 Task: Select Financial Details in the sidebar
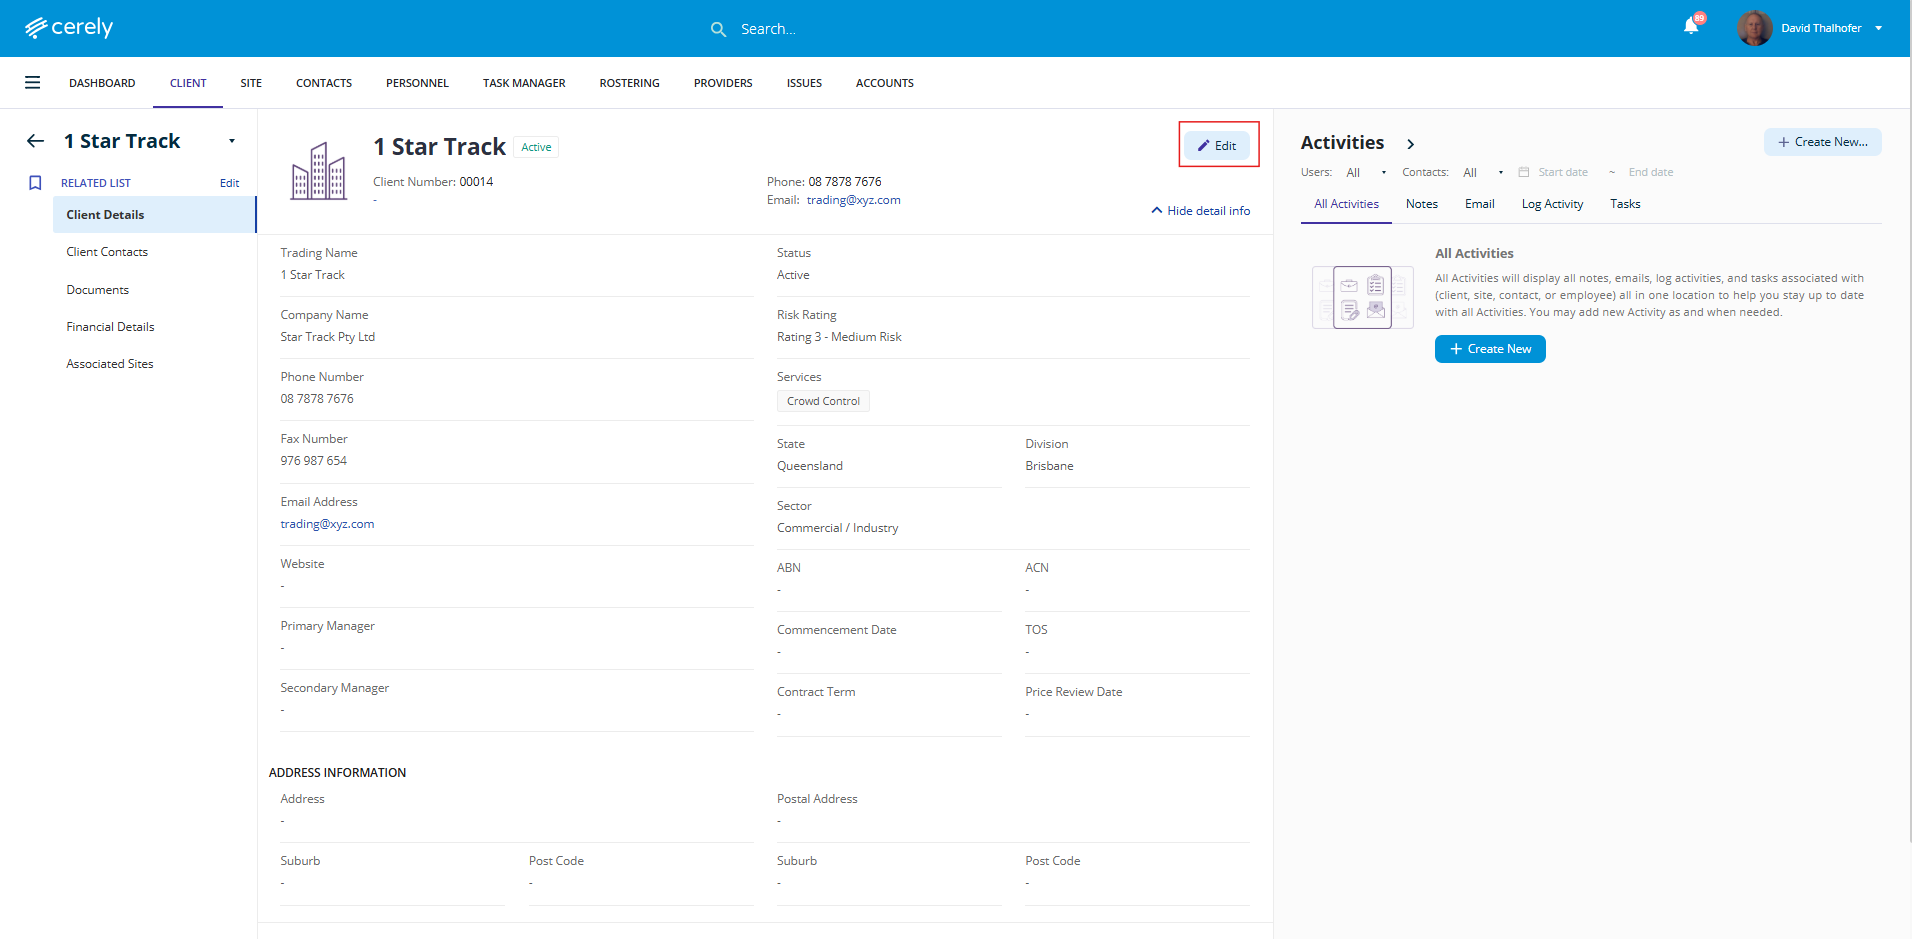[x=110, y=327]
